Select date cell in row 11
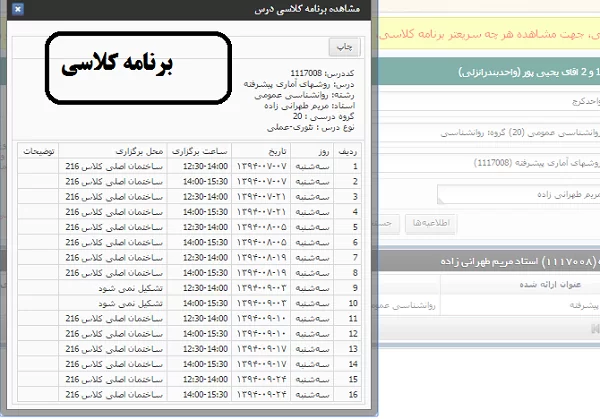This screenshot has width=600, height=419. [261, 318]
